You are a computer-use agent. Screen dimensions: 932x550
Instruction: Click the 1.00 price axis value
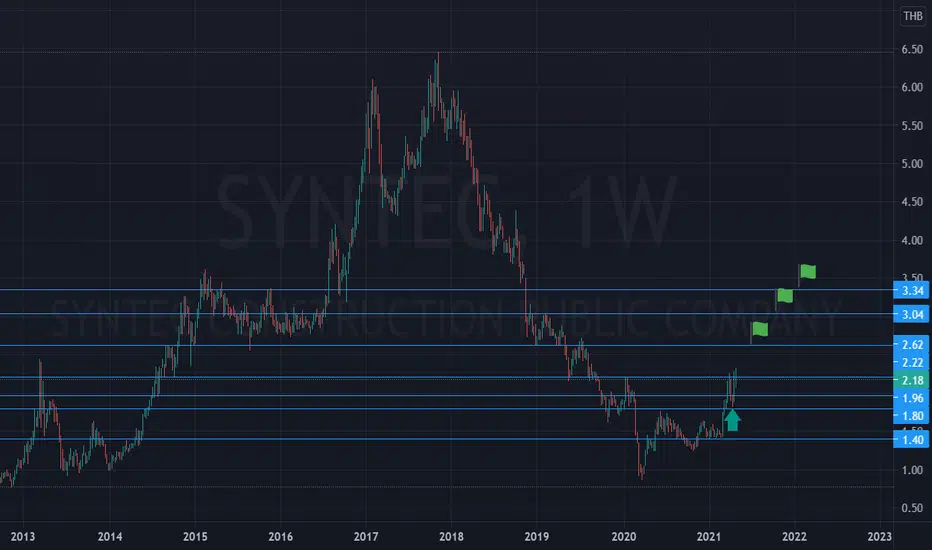point(912,470)
